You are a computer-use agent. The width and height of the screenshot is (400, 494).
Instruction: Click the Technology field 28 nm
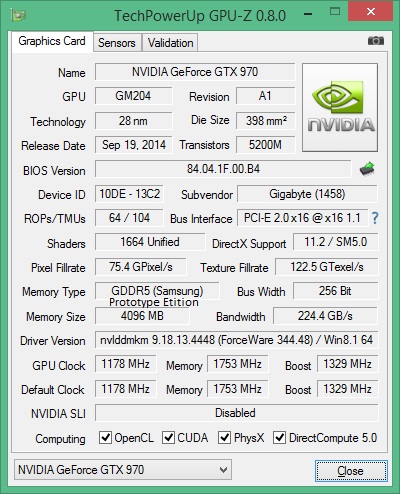pyautogui.click(x=133, y=121)
